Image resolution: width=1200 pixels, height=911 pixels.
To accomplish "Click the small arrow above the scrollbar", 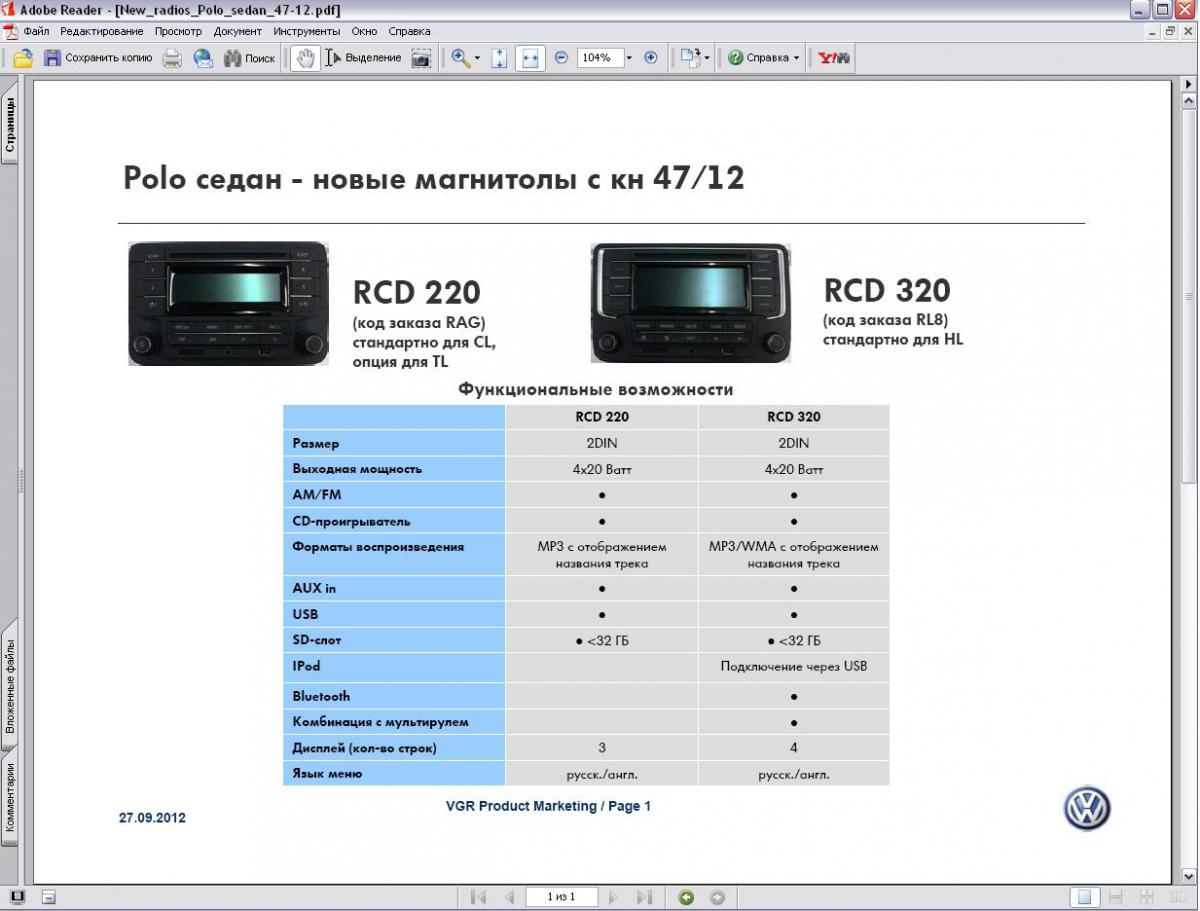I will click(1189, 85).
